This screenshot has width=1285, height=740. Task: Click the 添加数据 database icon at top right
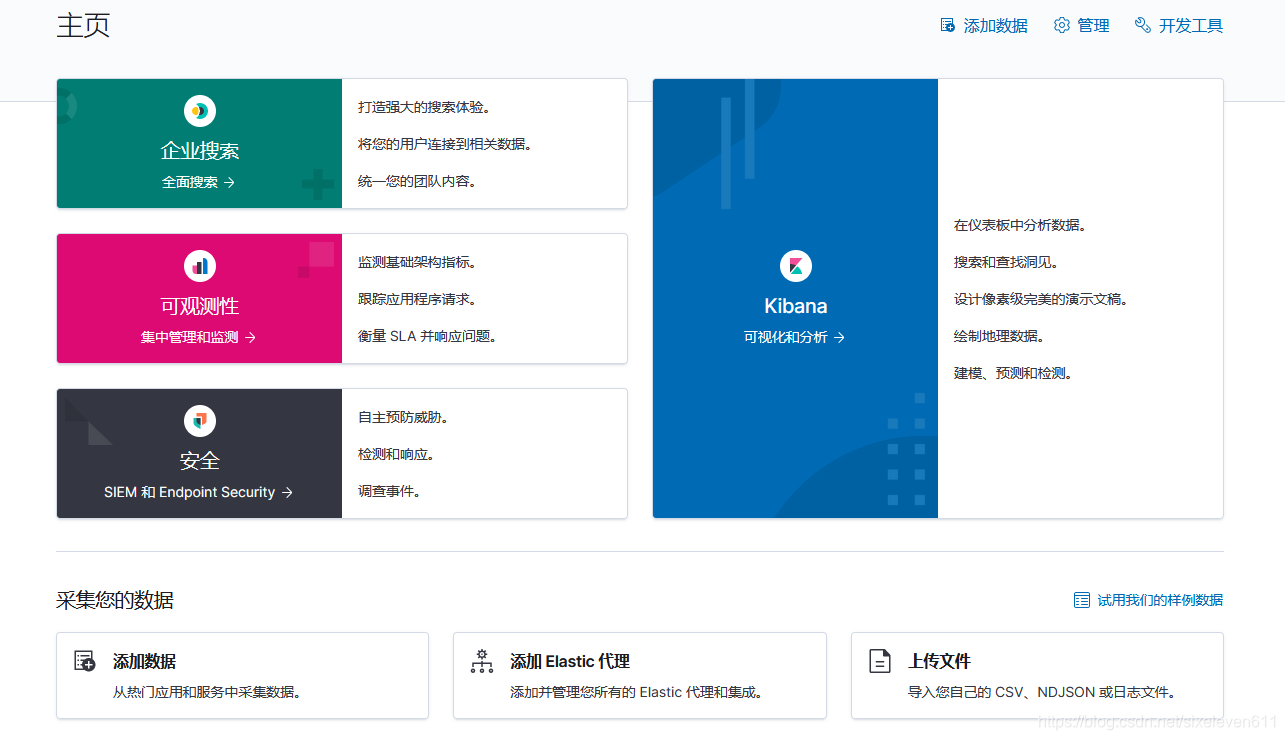tap(946, 23)
